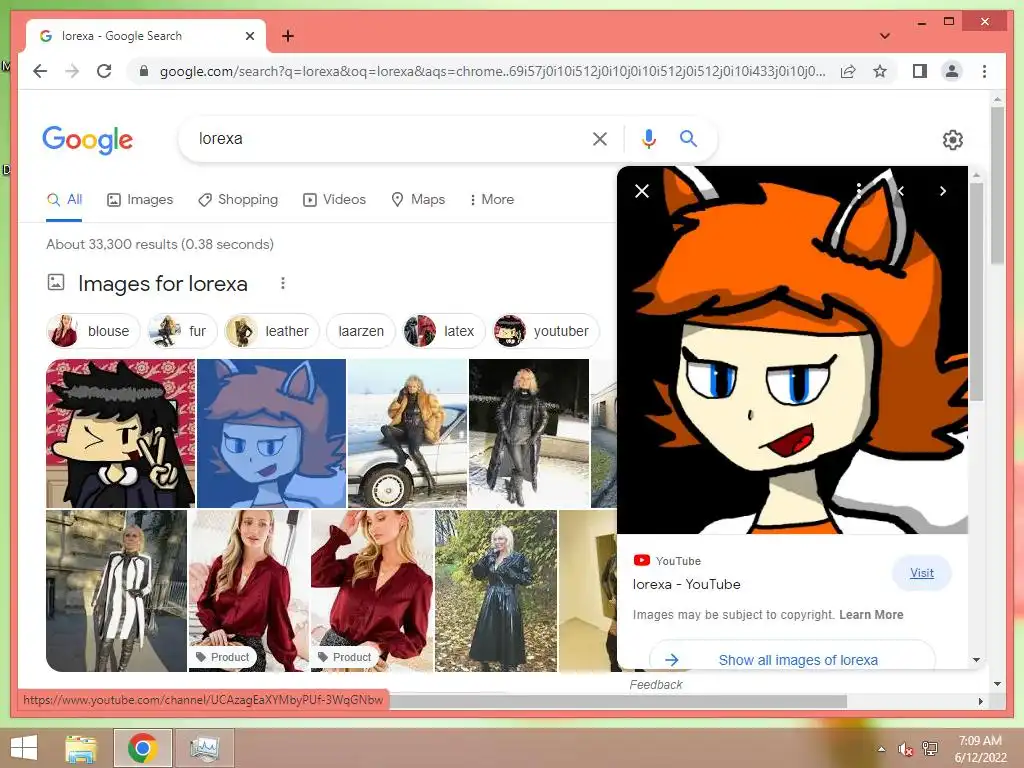
Task: Open the lorexa - YouTube title link
Action: [x=686, y=584]
